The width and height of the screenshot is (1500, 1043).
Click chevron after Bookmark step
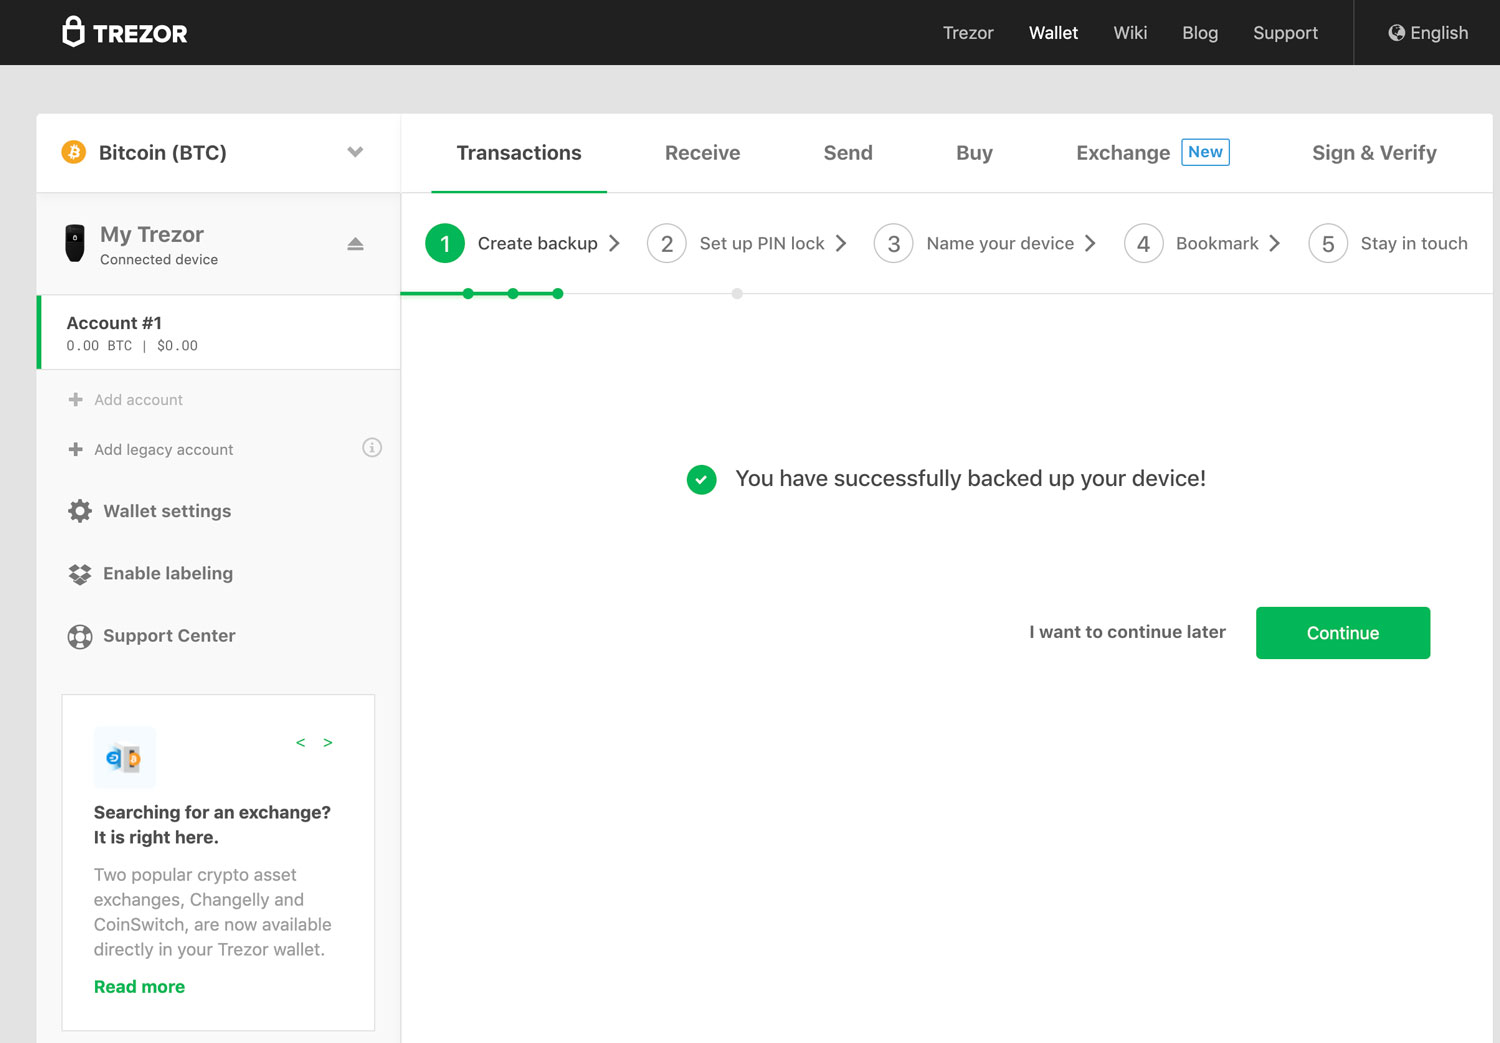1274,243
